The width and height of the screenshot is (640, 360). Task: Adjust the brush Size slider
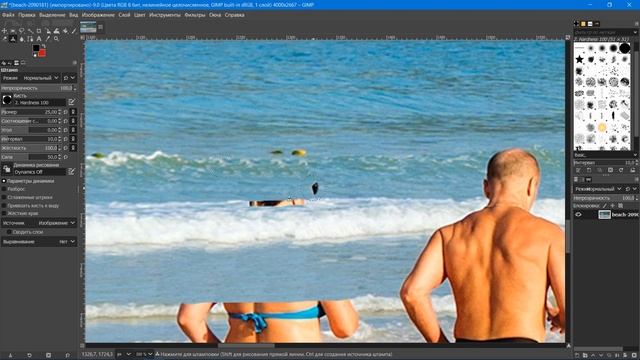31,112
